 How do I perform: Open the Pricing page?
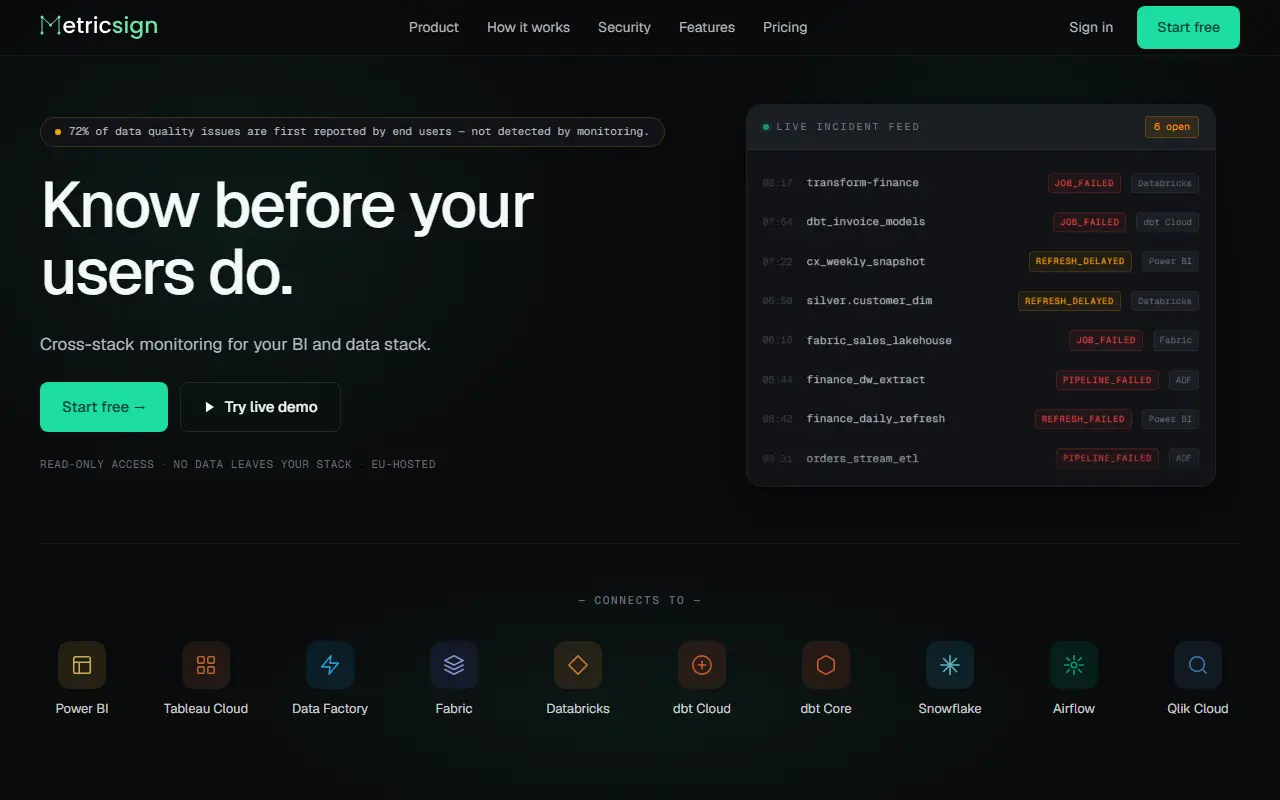pos(785,27)
